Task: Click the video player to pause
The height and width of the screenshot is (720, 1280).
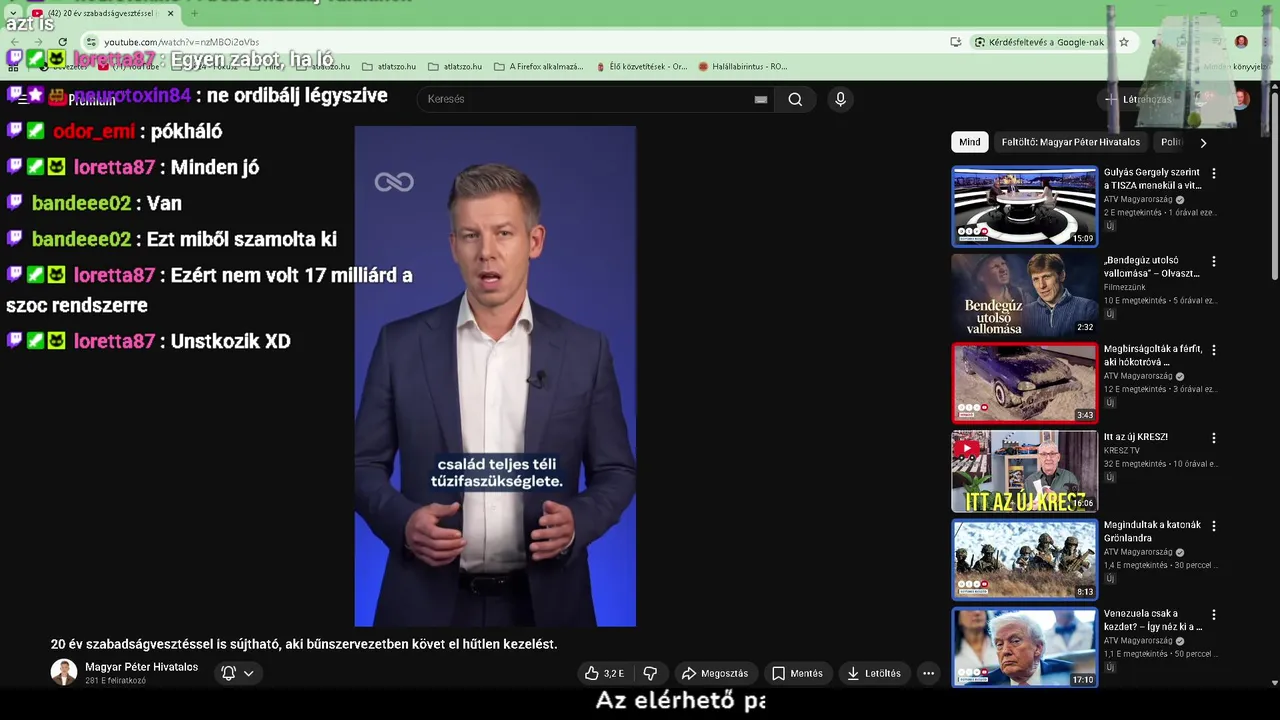Action: [495, 376]
